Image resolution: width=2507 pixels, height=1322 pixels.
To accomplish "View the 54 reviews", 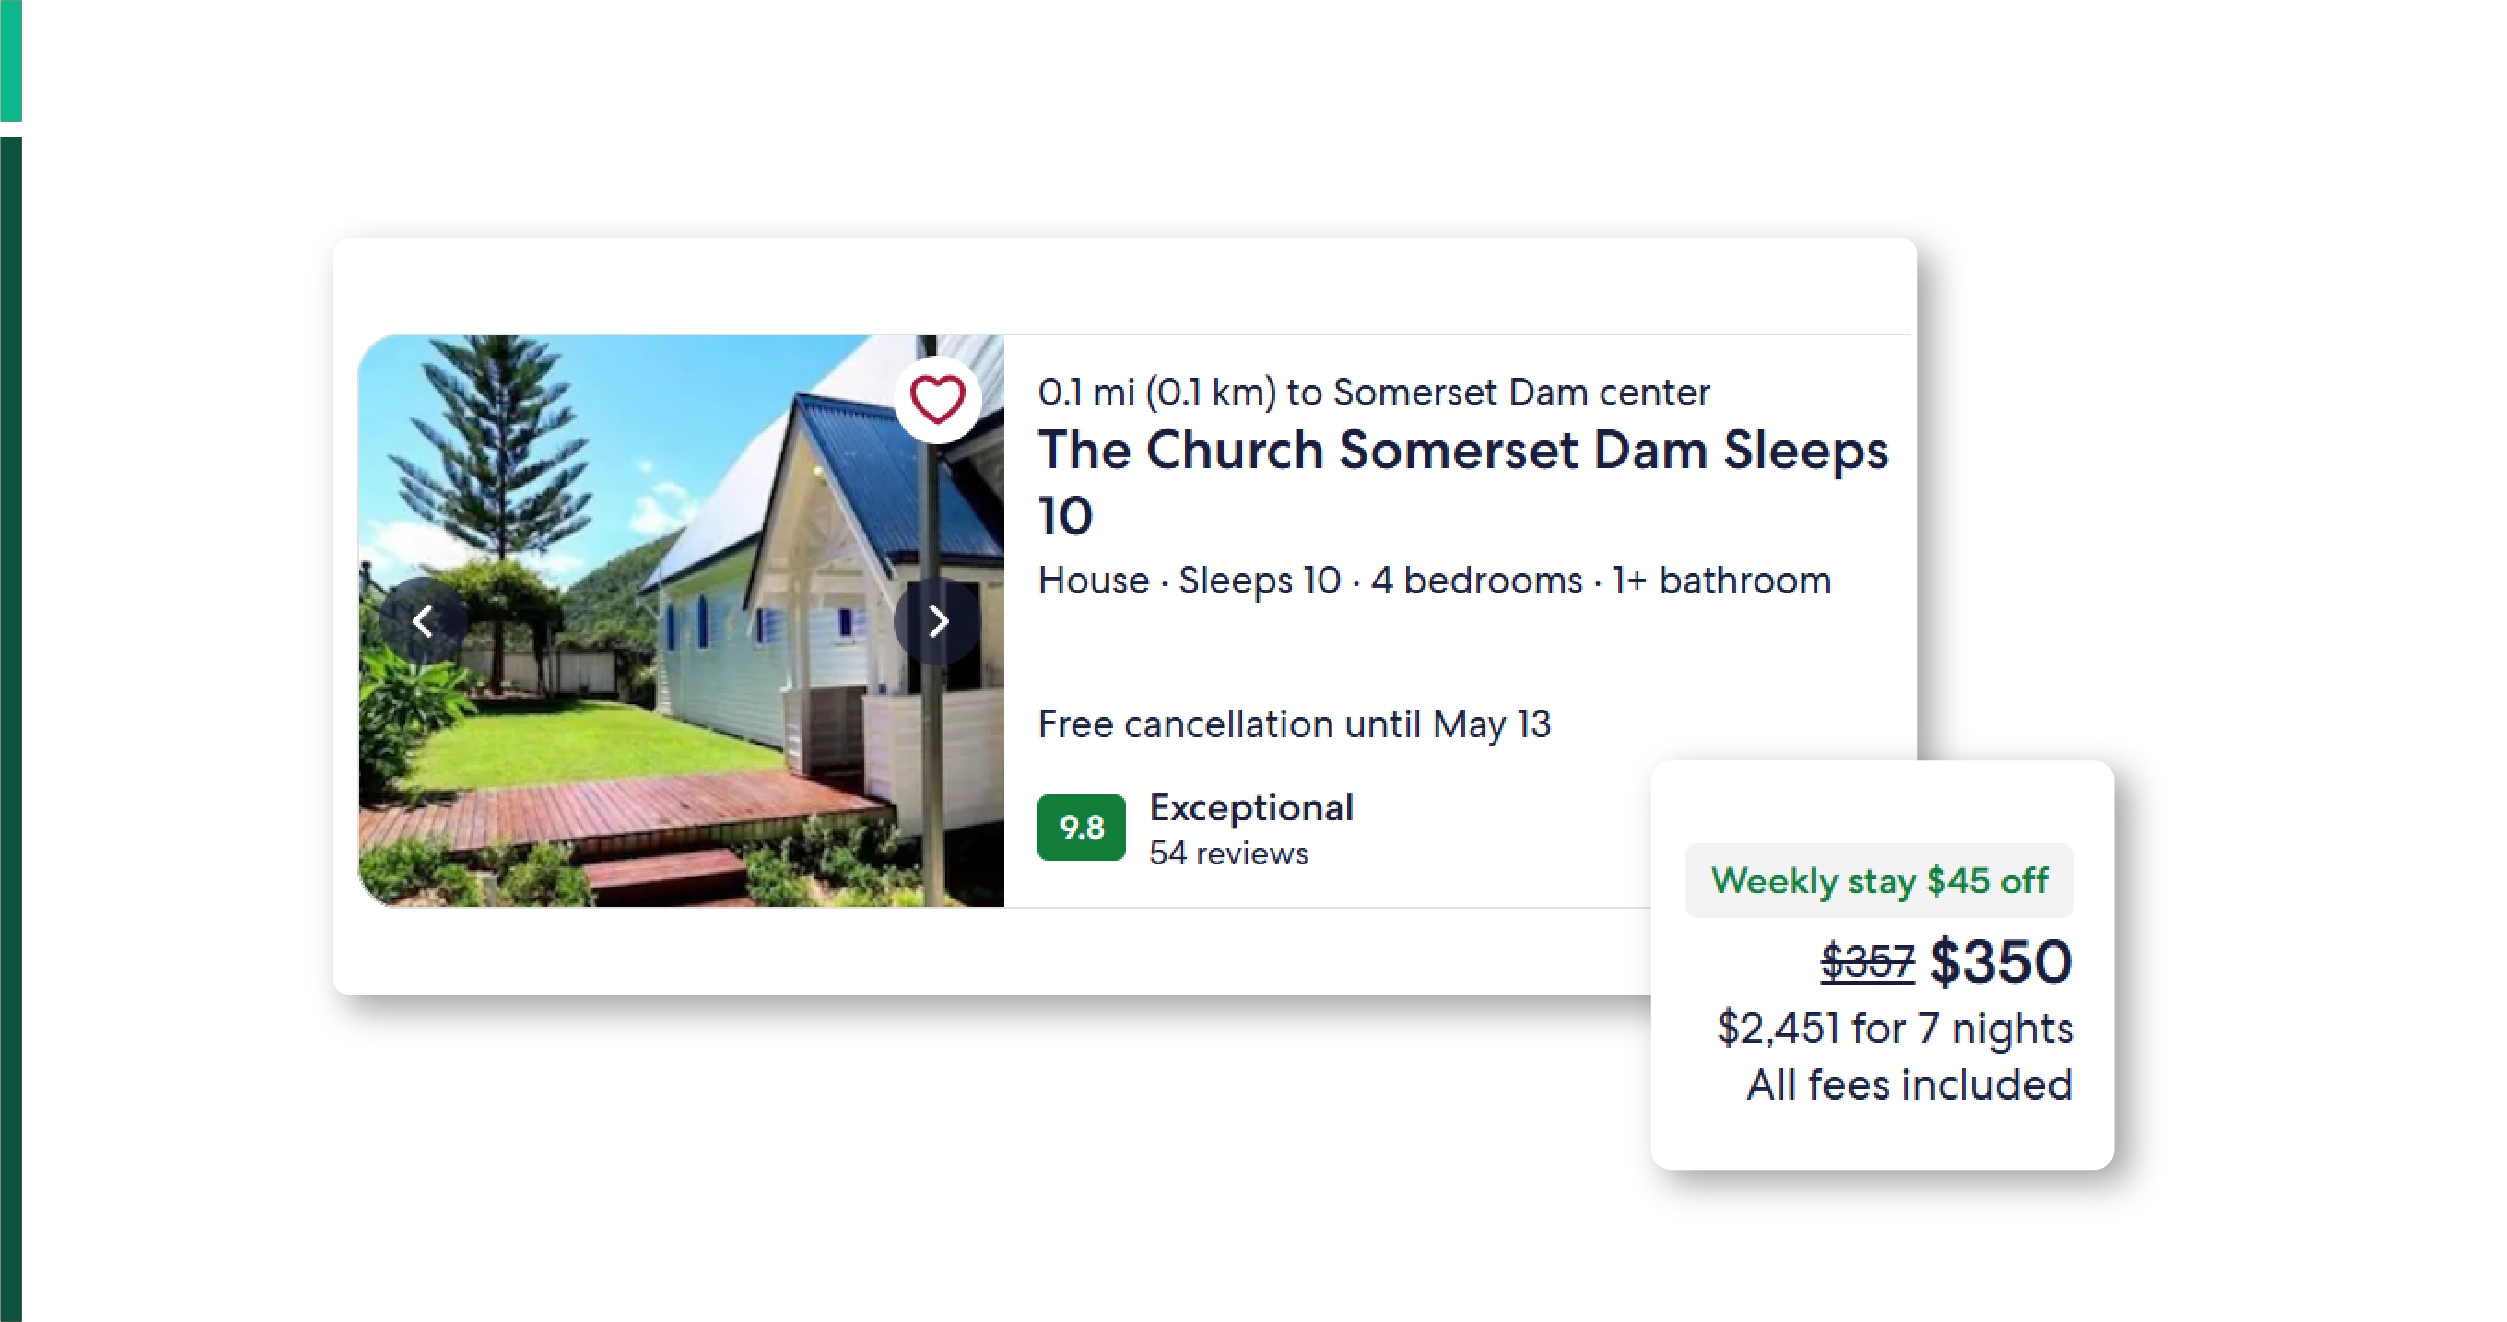I will click(x=1228, y=854).
